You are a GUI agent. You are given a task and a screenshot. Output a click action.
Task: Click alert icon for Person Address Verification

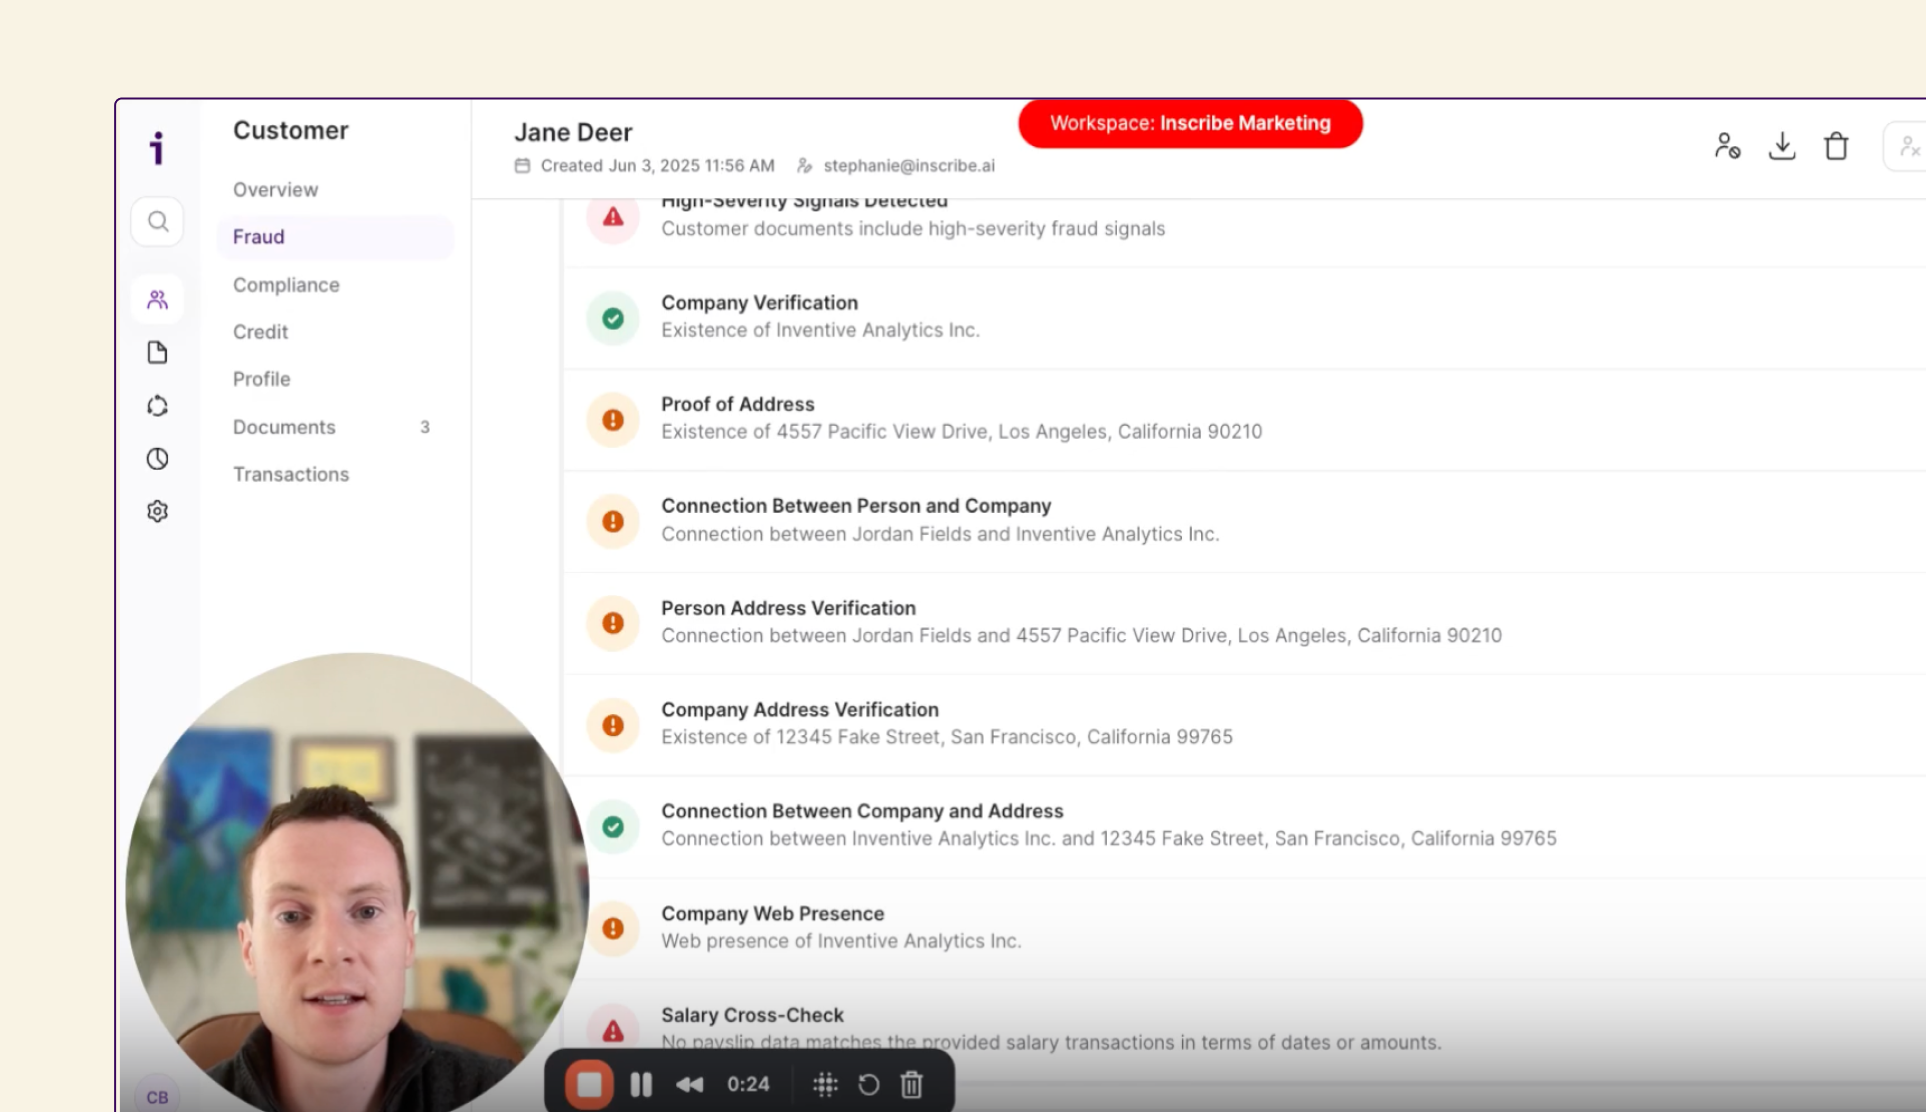tap(613, 623)
